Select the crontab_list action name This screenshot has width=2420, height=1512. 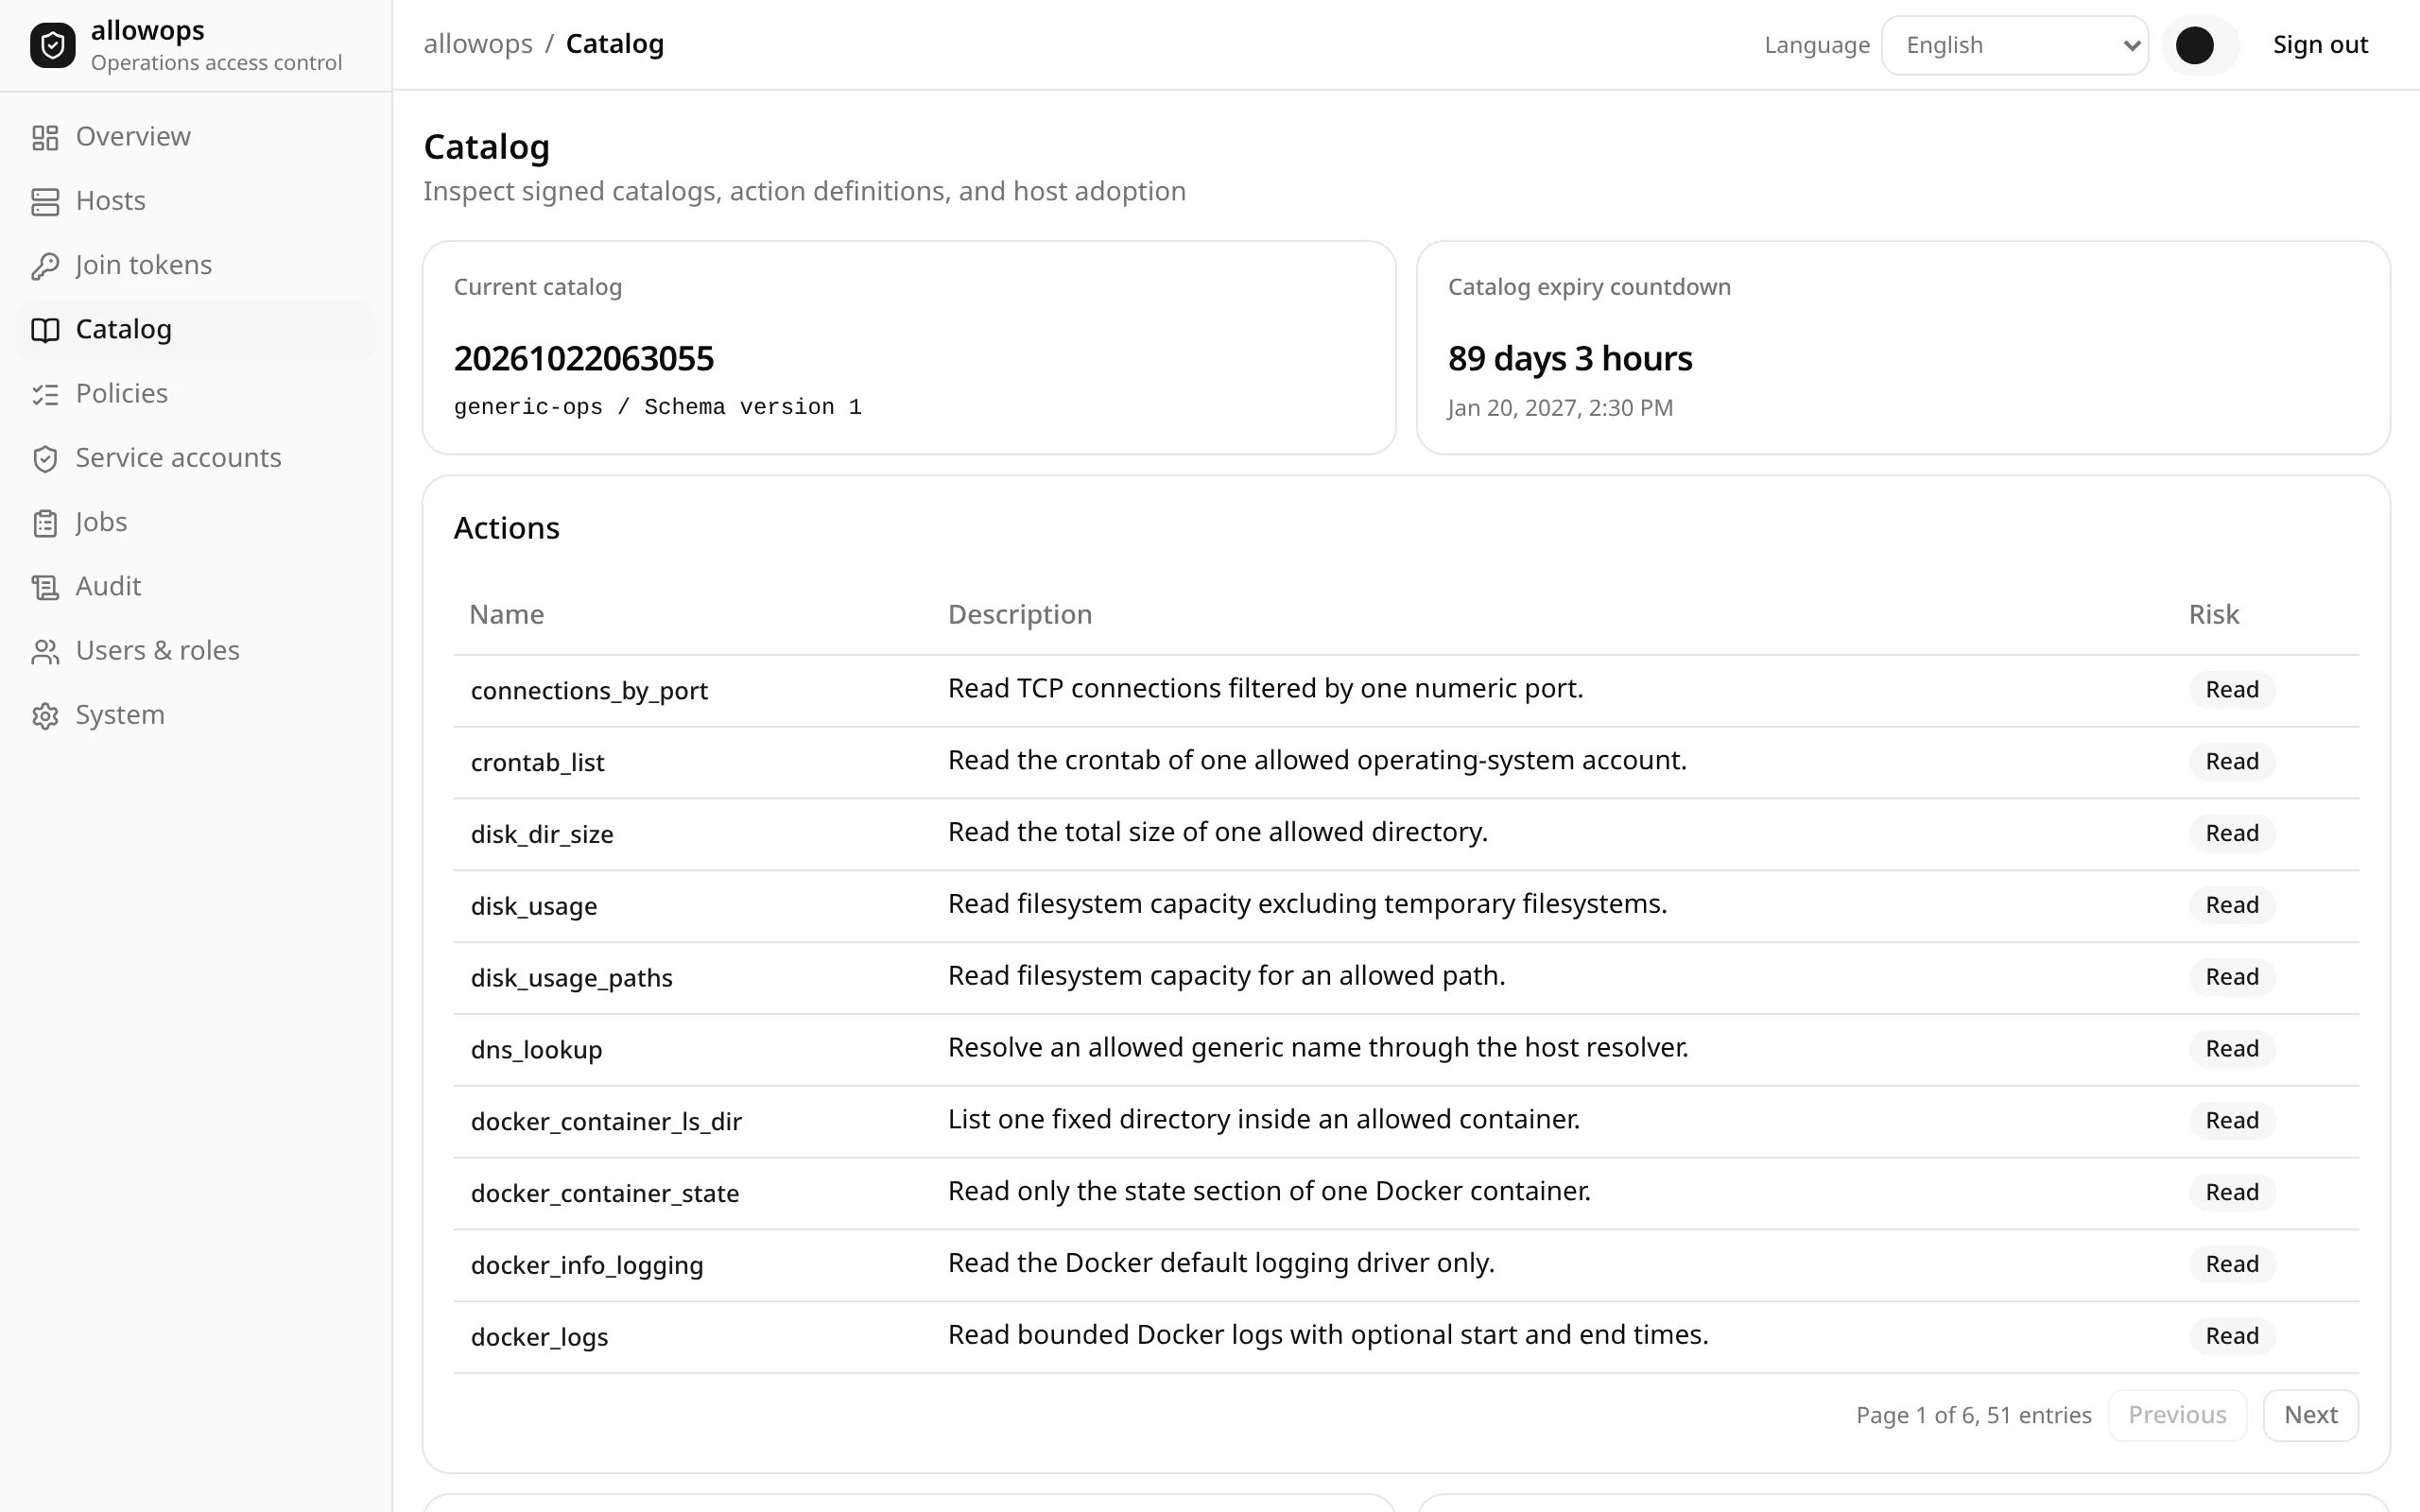coord(537,763)
